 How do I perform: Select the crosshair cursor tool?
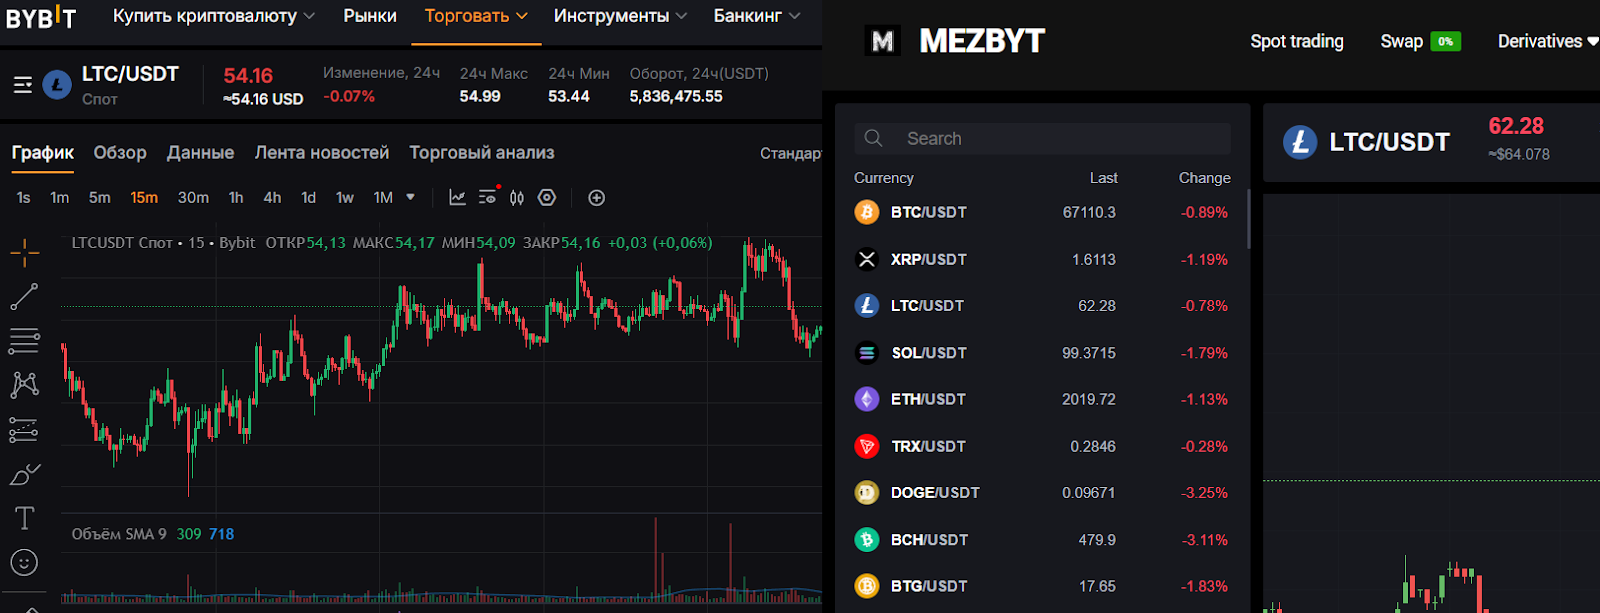coord(25,252)
